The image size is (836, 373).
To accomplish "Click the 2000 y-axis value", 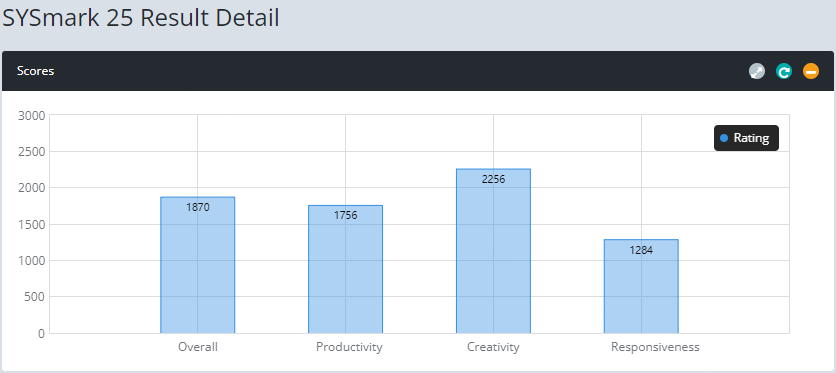I will pos(31,188).
